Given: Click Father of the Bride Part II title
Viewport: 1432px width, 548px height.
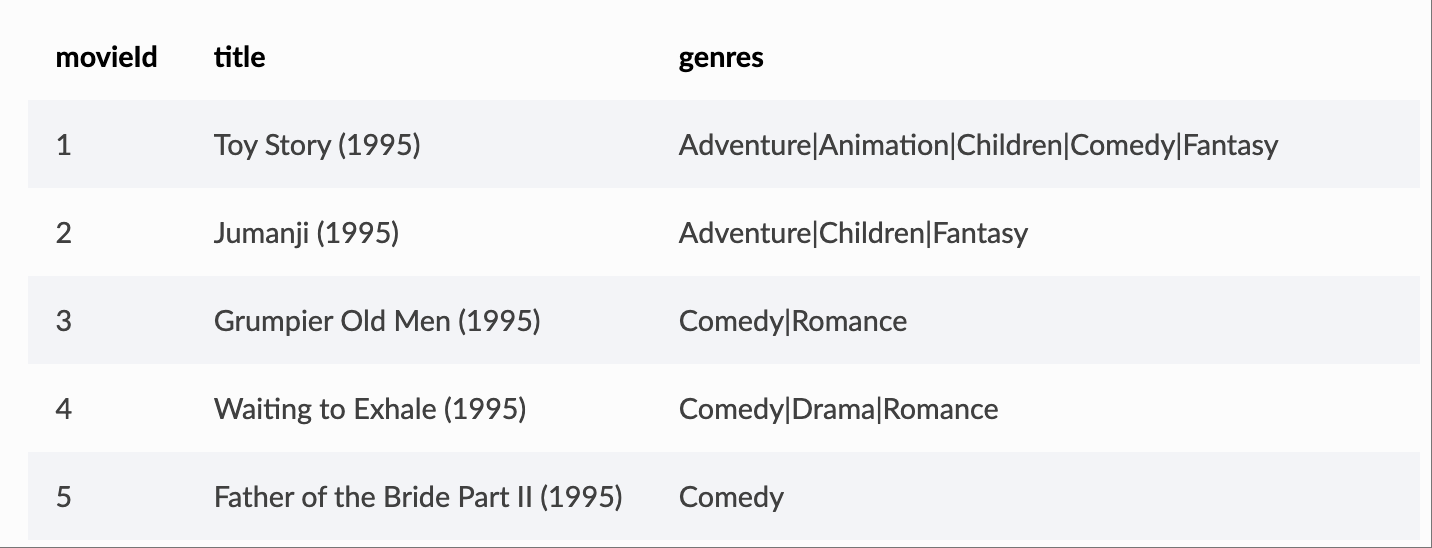Looking at the screenshot, I should (417, 497).
